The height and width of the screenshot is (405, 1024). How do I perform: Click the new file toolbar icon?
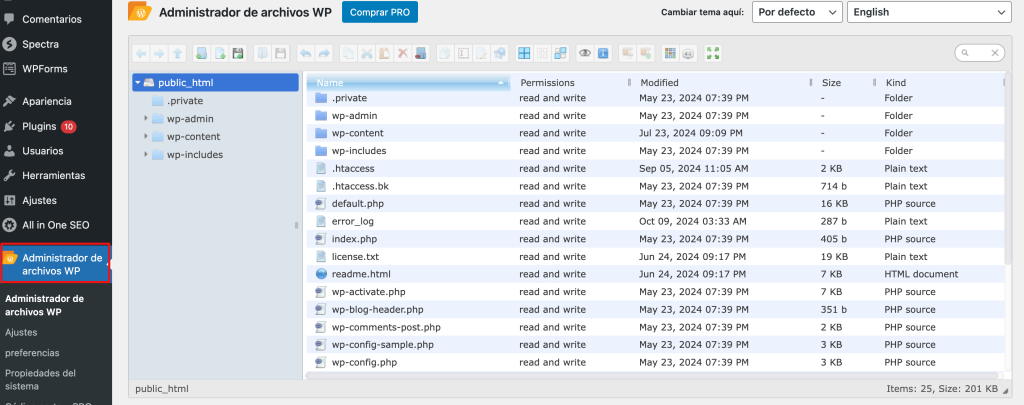(220, 53)
